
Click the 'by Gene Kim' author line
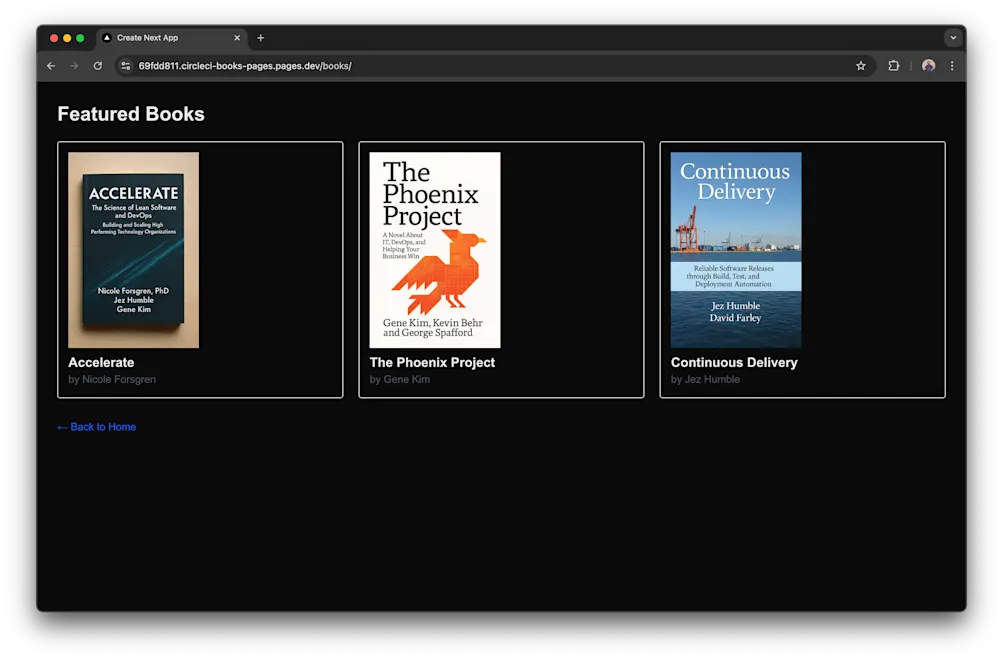400,379
